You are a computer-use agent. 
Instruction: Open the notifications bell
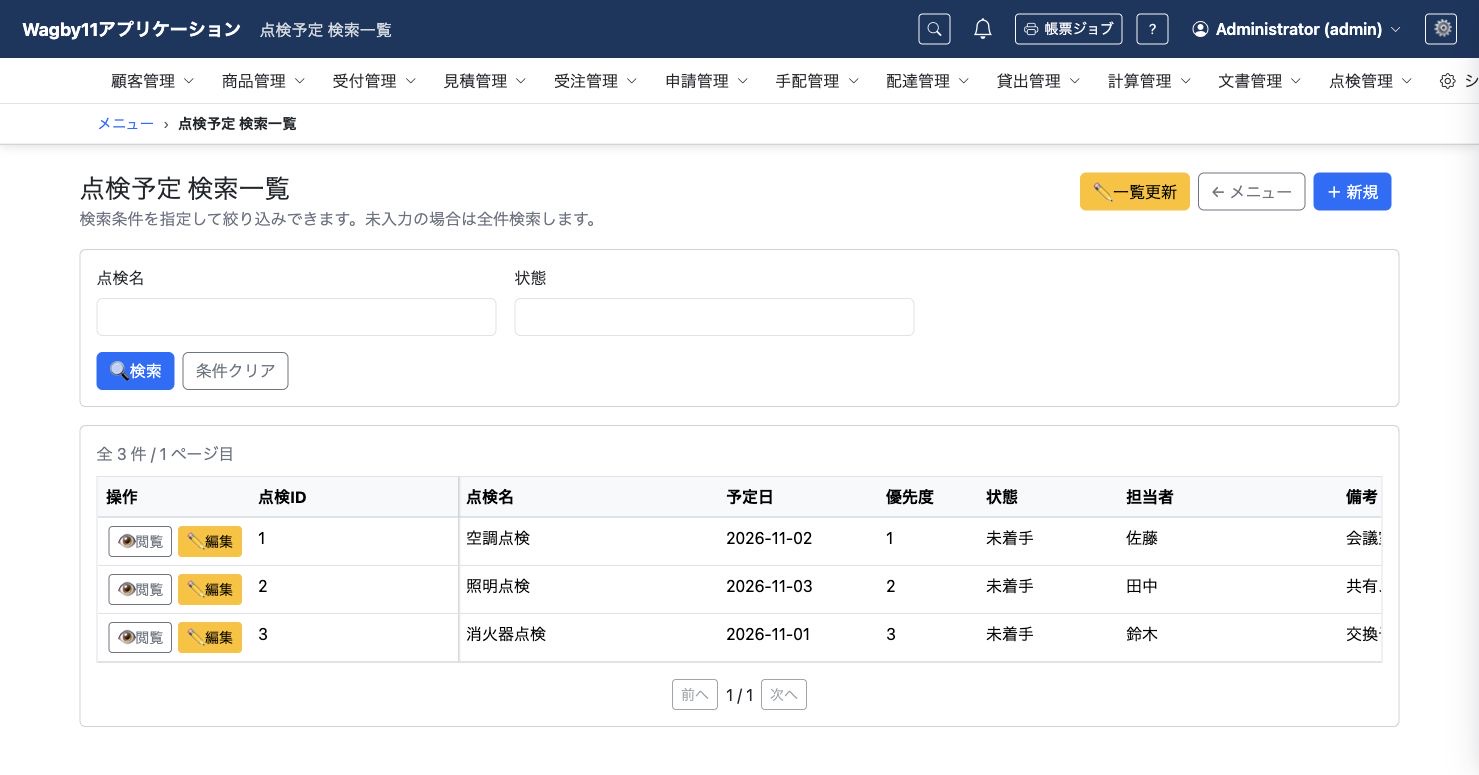(983, 29)
